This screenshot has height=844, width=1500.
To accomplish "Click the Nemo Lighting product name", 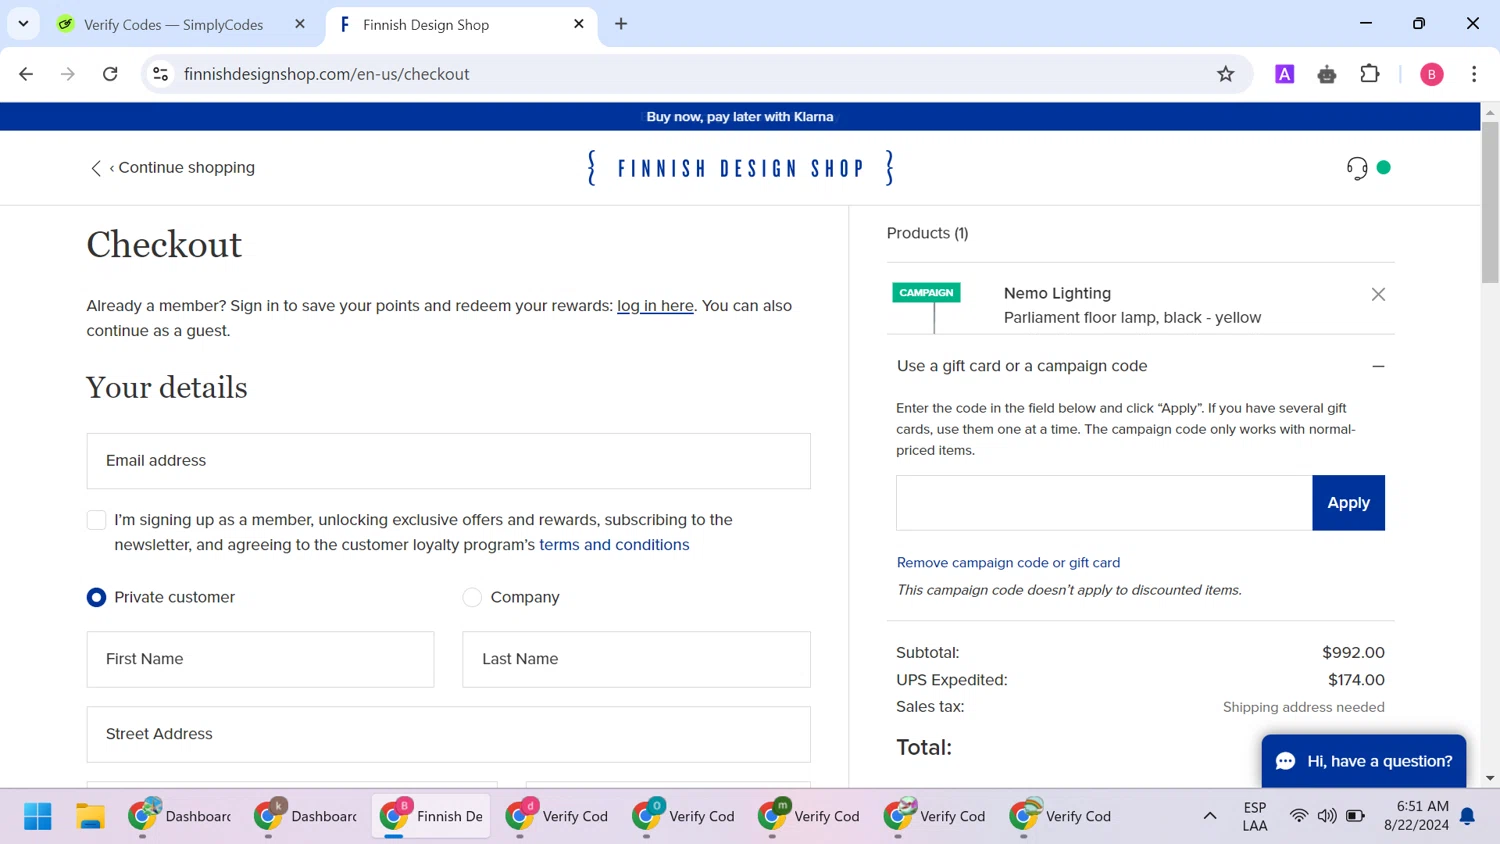I will click(x=1057, y=293).
